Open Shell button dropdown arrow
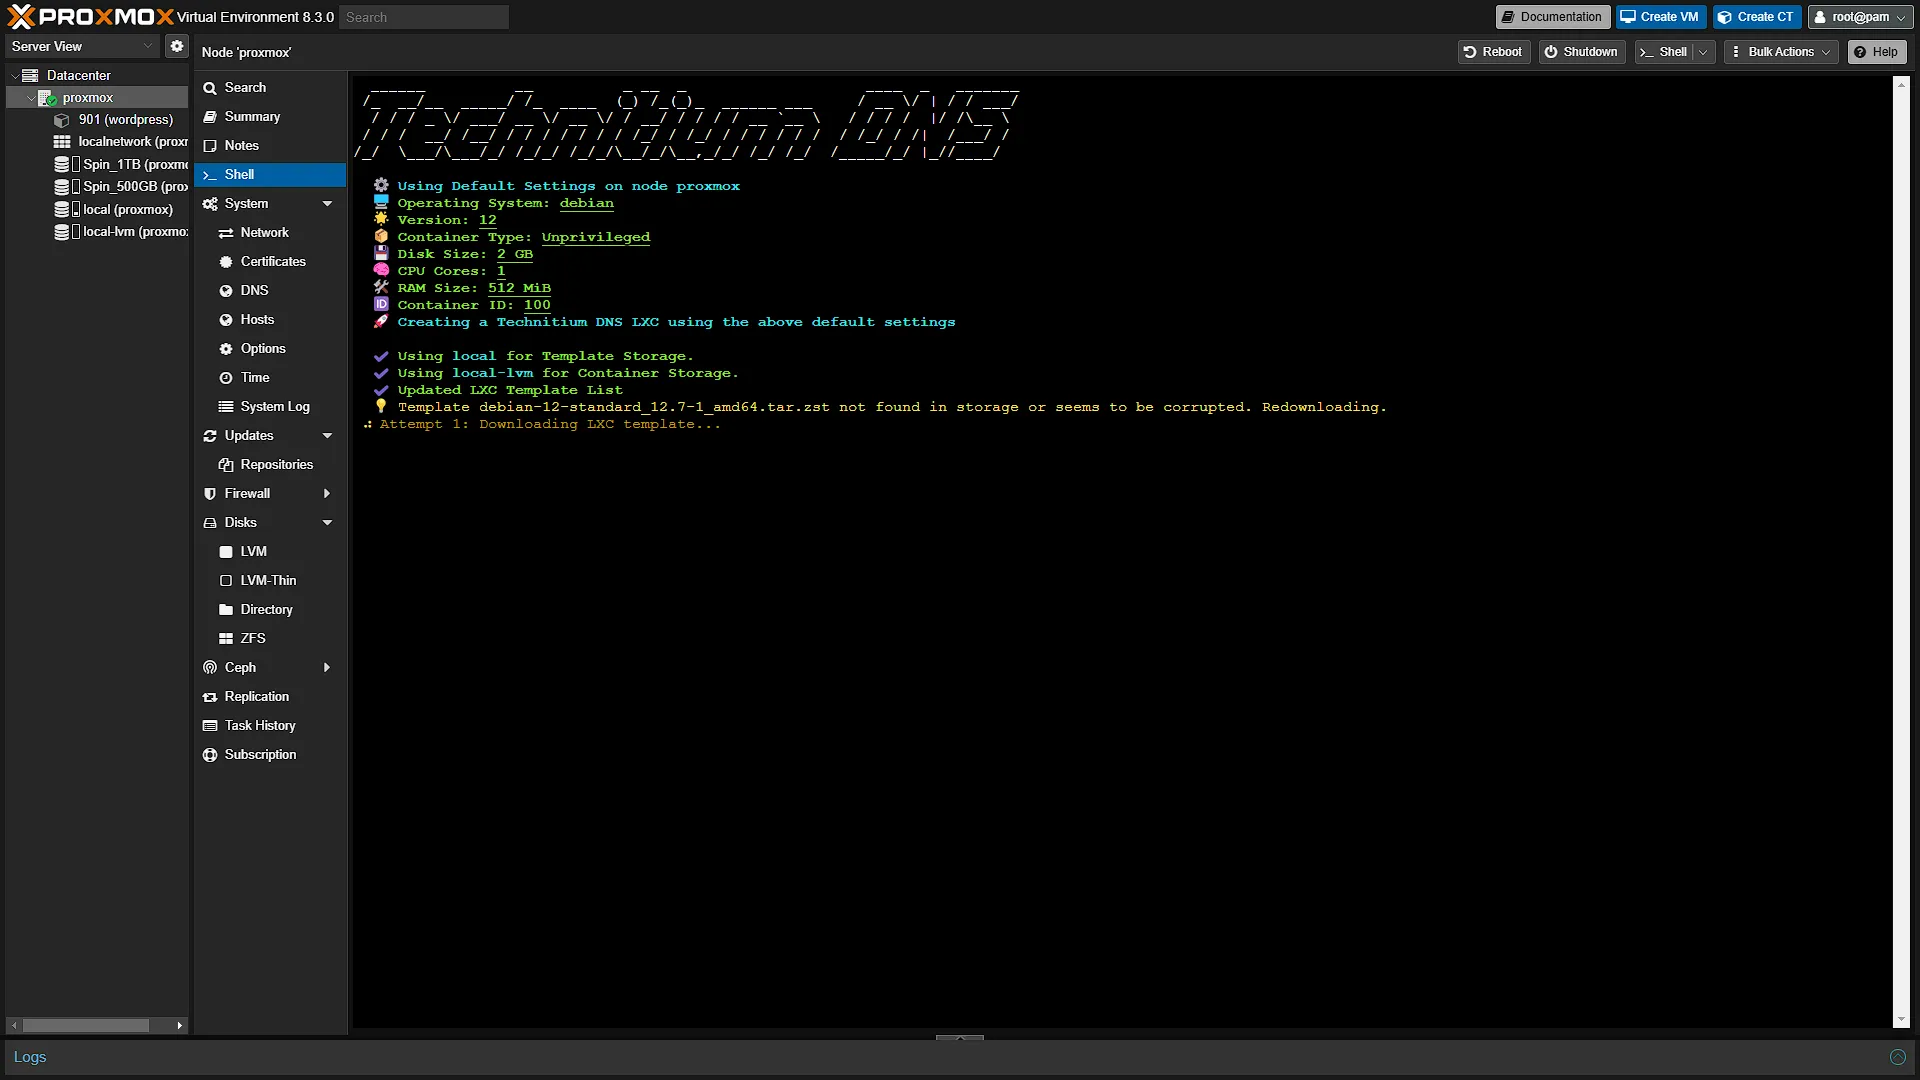The height and width of the screenshot is (1080, 1920). pyautogui.click(x=1703, y=52)
